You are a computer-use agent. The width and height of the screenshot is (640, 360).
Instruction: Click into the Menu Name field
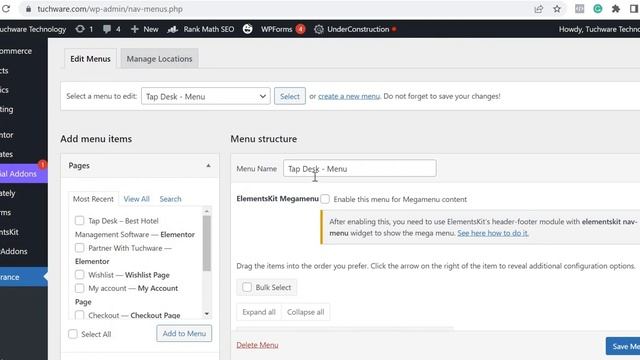tap(360, 169)
